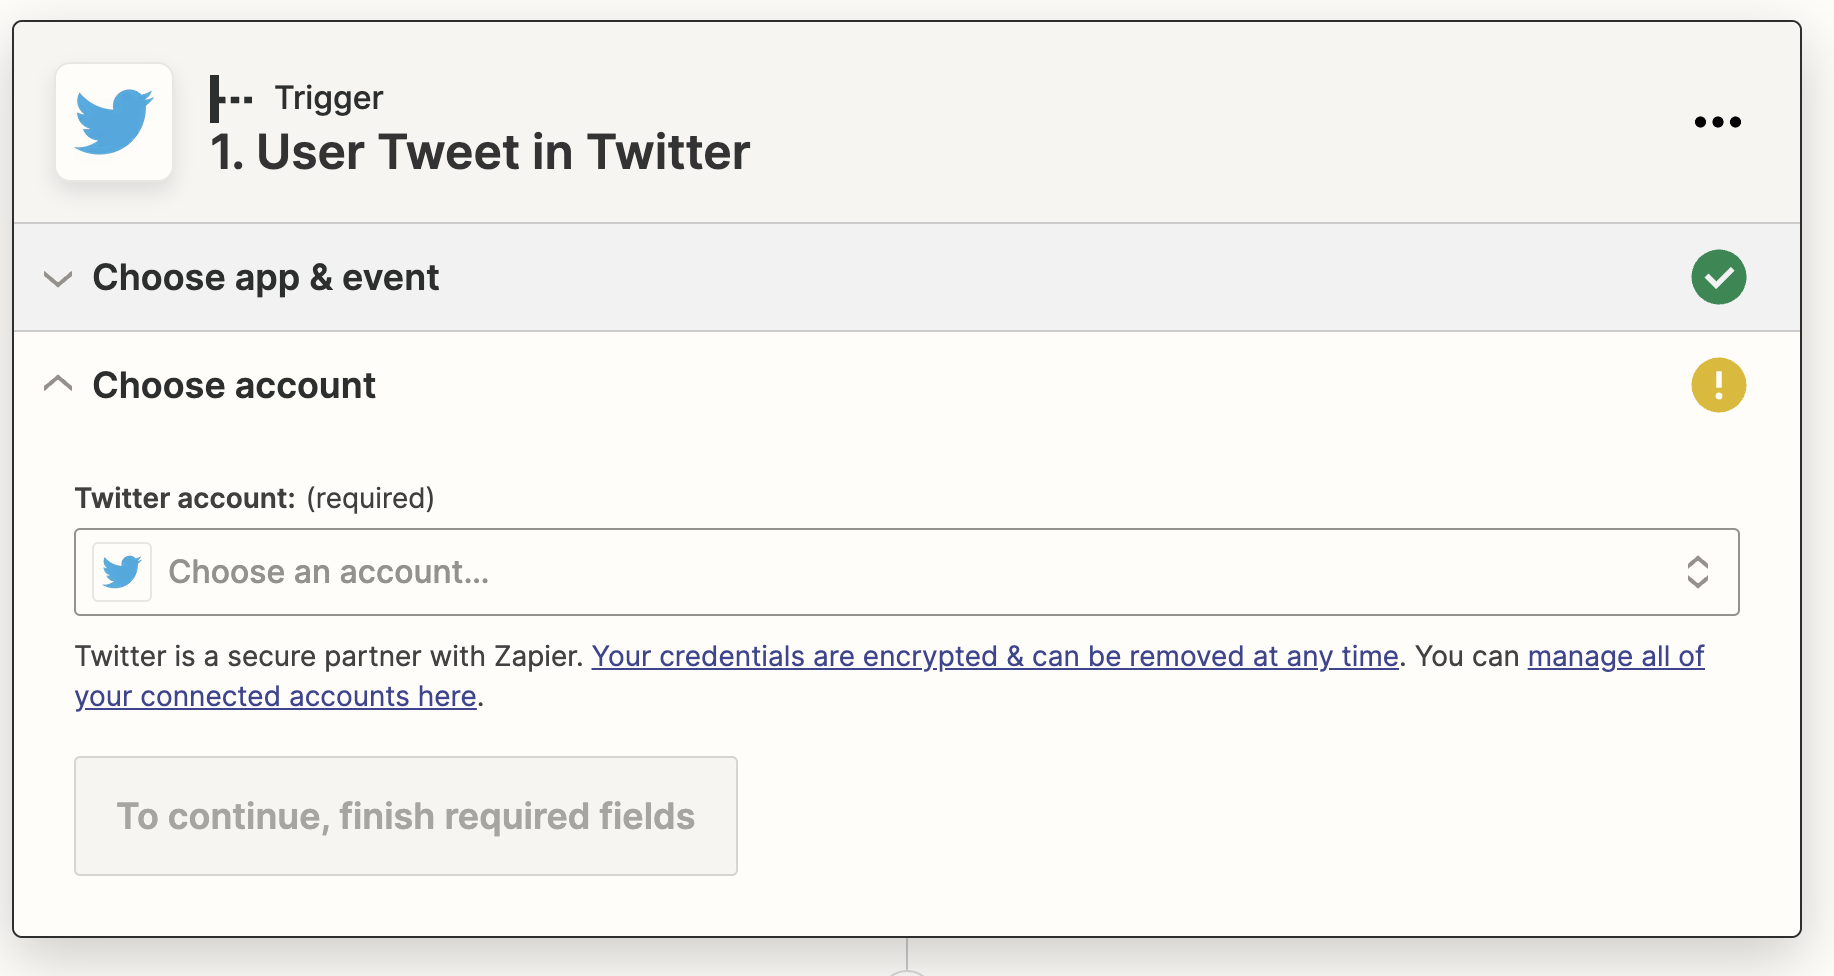Click the connector line below the step
Viewport: 1834px width, 976px height.
[x=907, y=954]
